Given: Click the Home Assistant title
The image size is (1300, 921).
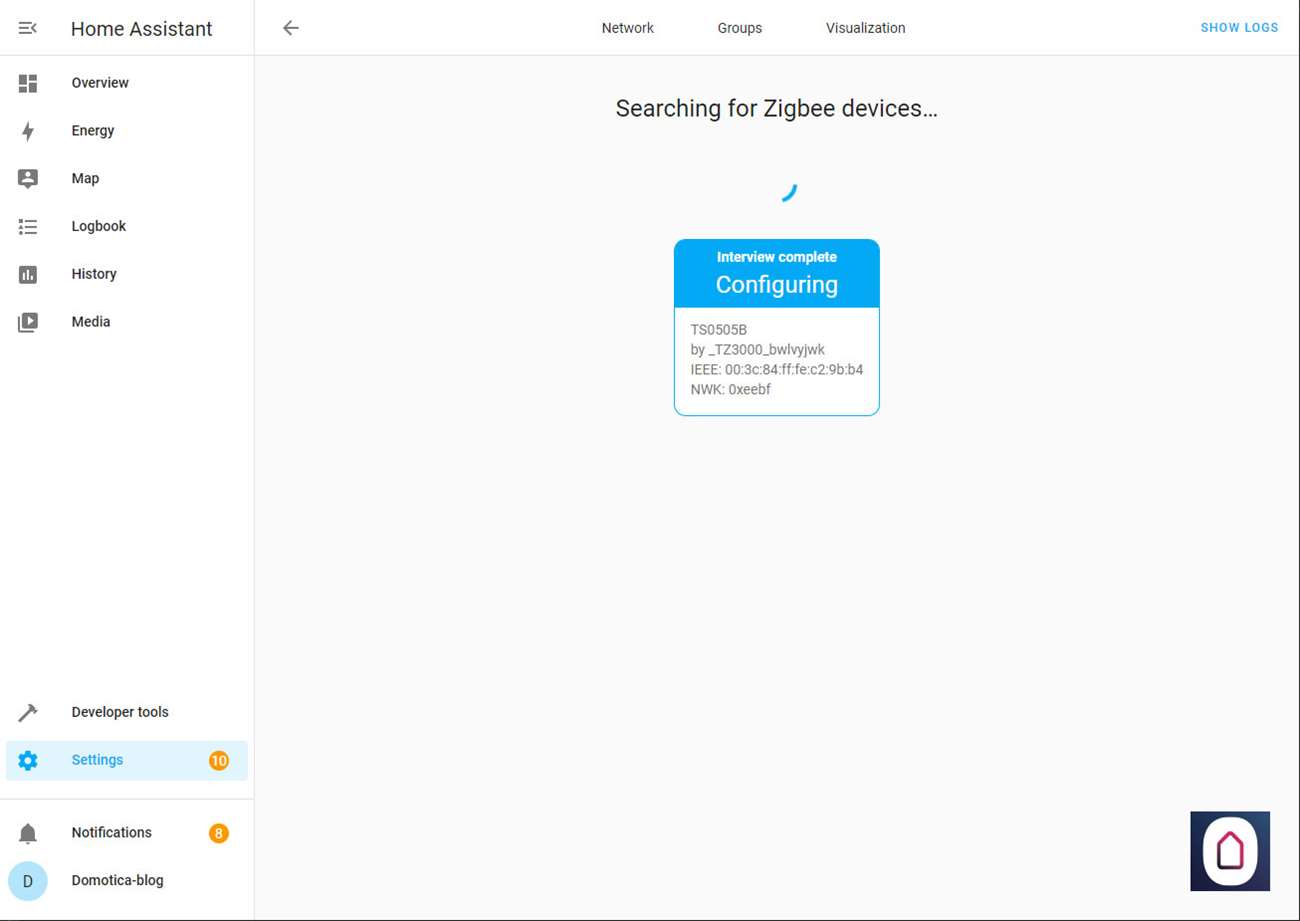Looking at the screenshot, I should point(142,29).
